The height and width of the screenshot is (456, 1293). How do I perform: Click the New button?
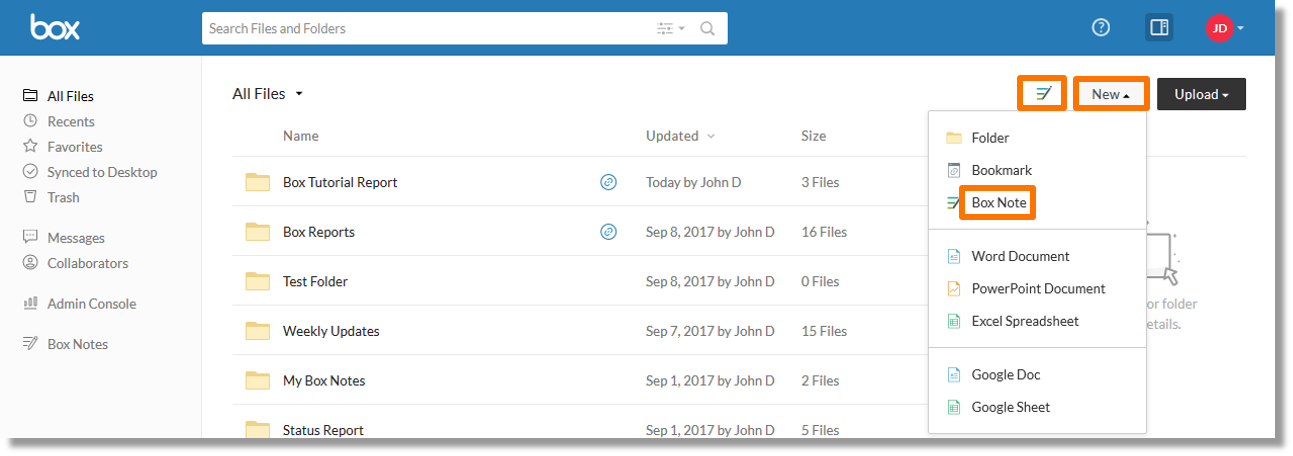point(1111,94)
